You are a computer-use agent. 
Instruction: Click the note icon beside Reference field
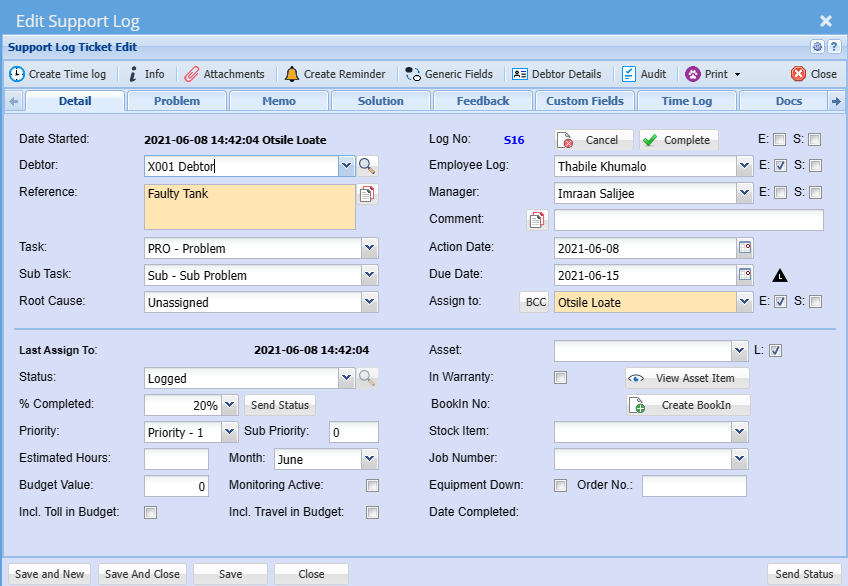[x=368, y=194]
